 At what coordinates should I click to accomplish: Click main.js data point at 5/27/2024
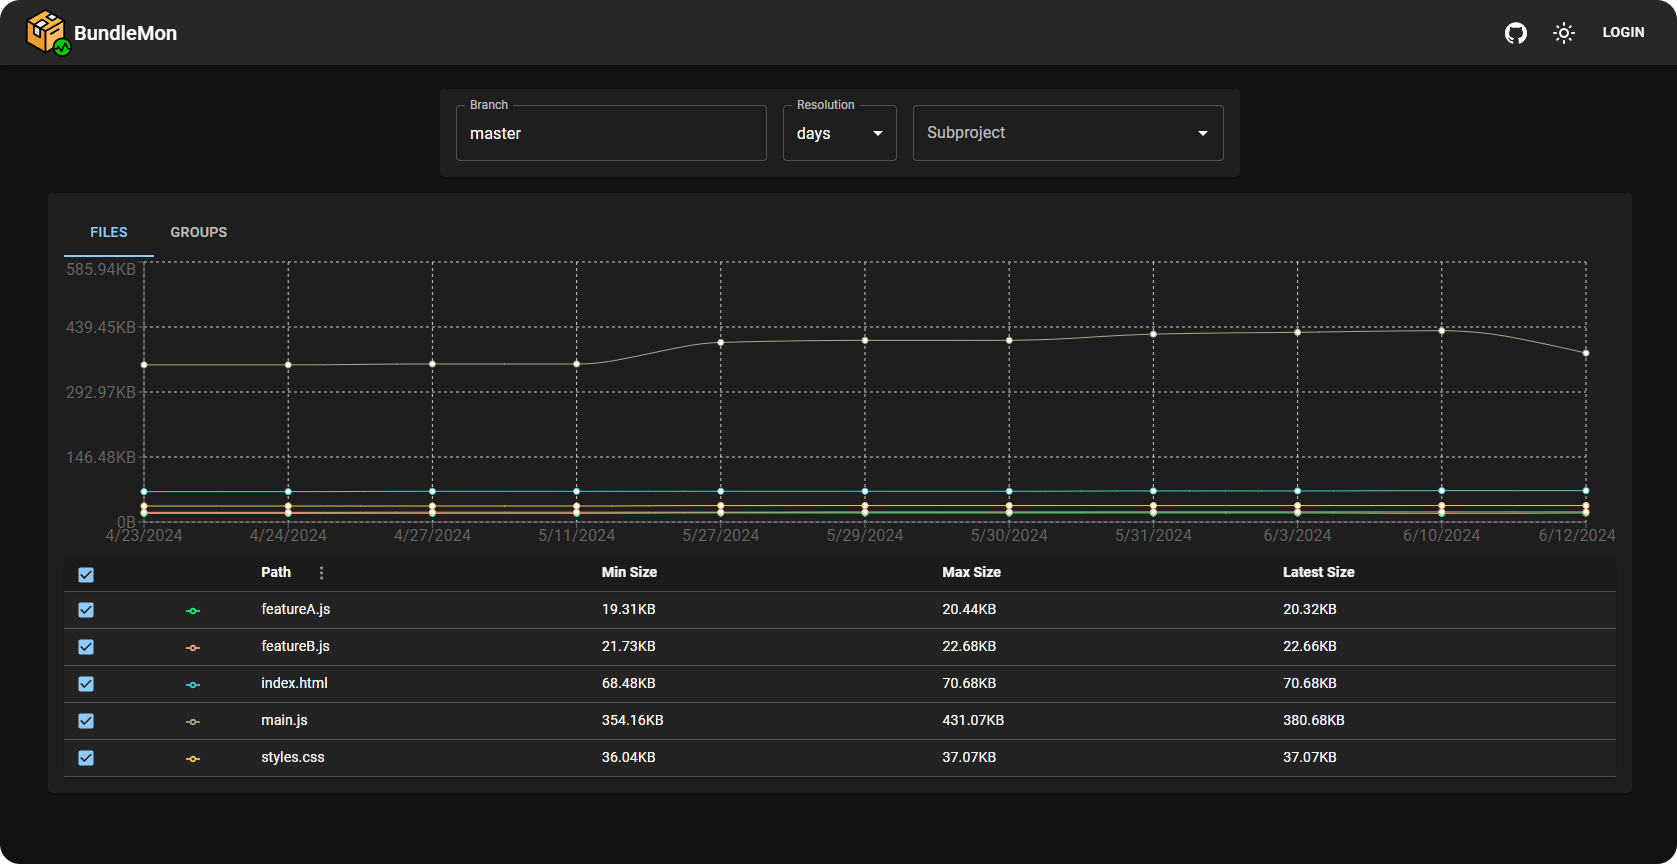721,343
